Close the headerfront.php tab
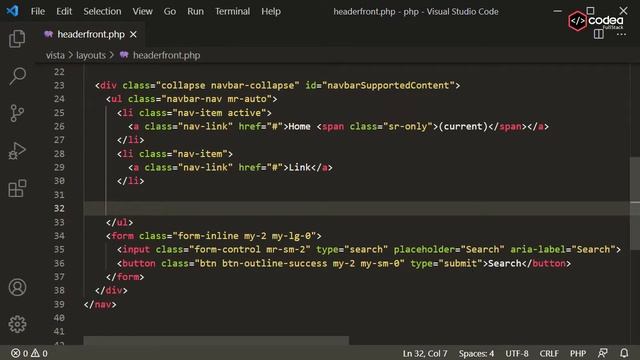 pyautogui.click(x=133, y=35)
